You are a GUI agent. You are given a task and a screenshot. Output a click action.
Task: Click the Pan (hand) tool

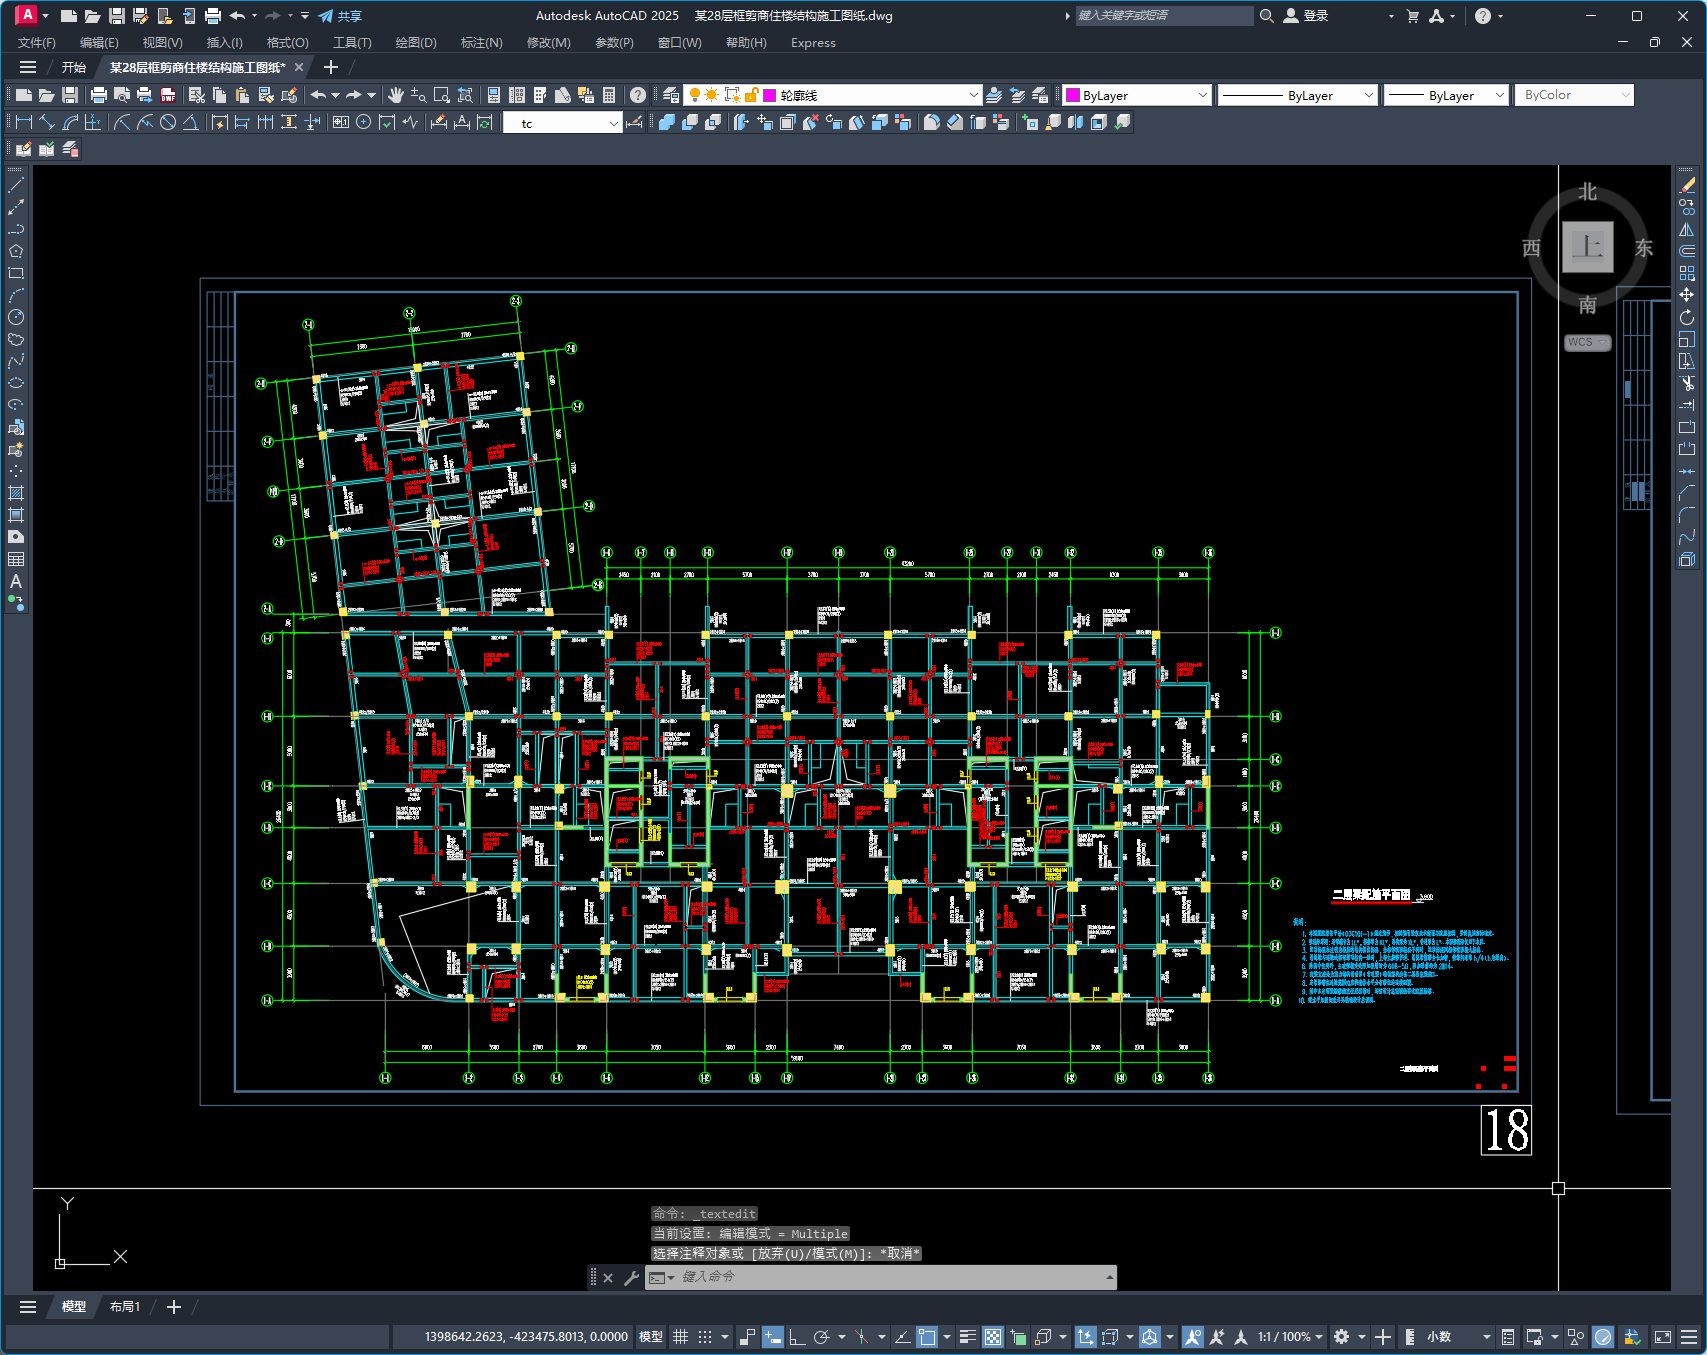396,95
